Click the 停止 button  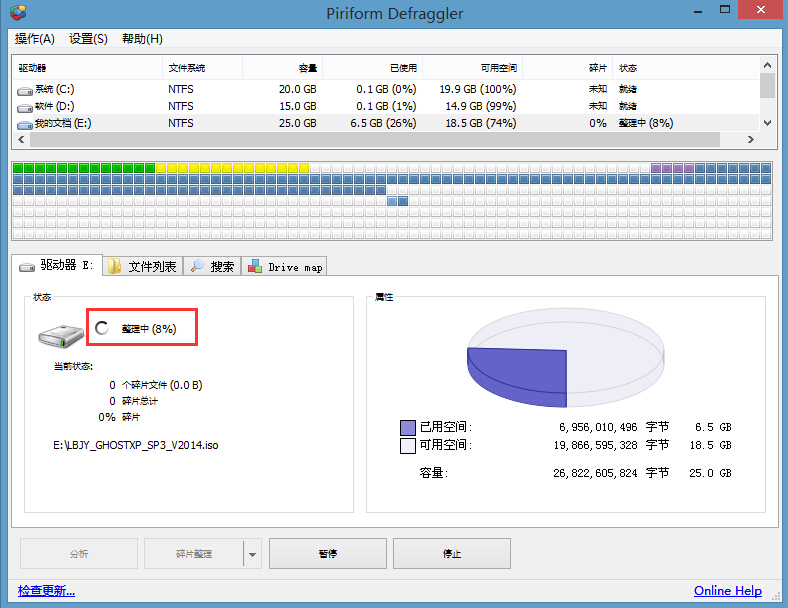pos(452,553)
